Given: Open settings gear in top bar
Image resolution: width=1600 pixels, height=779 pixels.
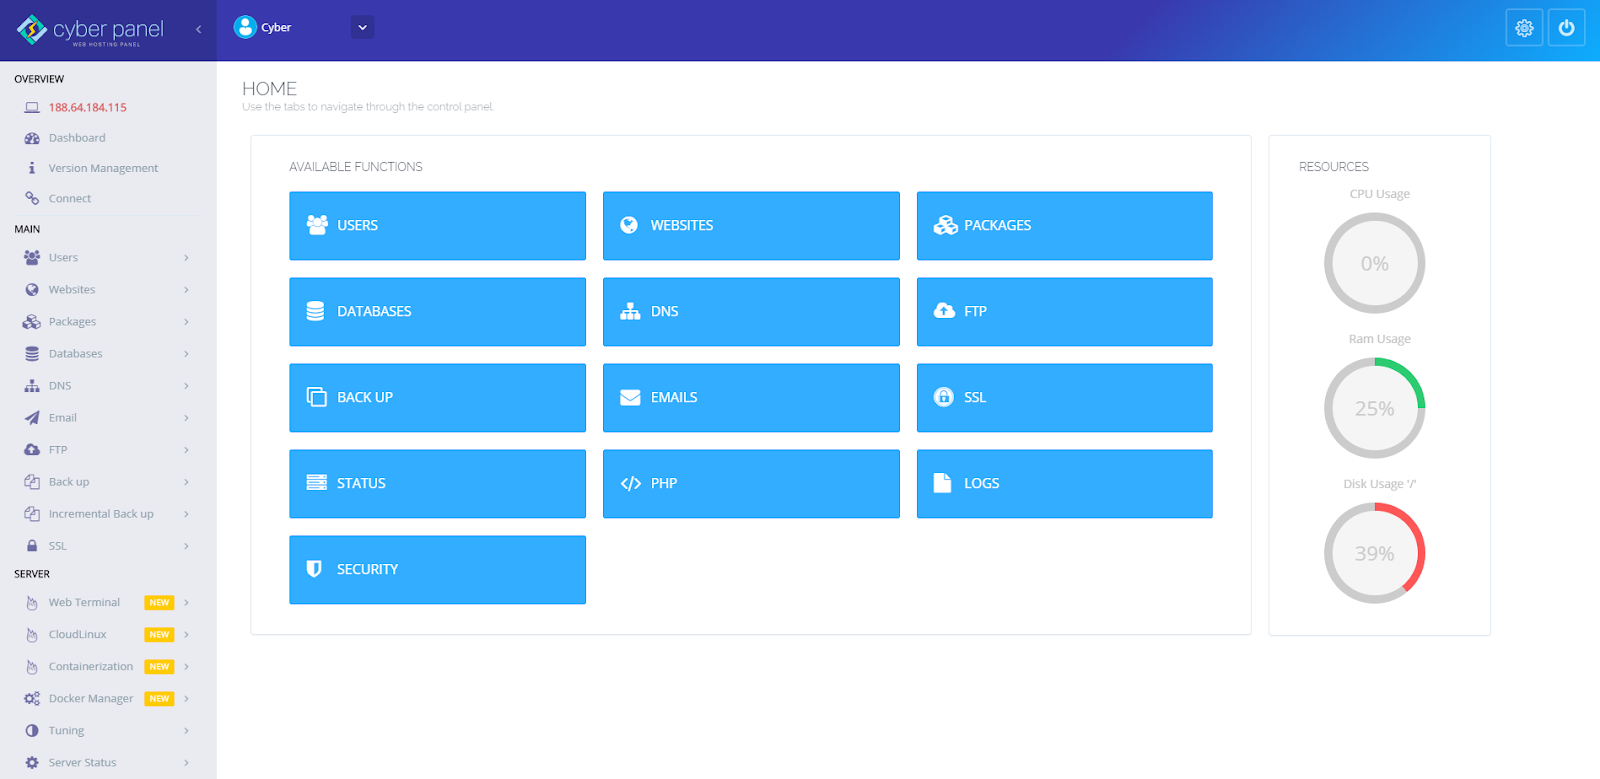Looking at the screenshot, I should [1524, 28].
